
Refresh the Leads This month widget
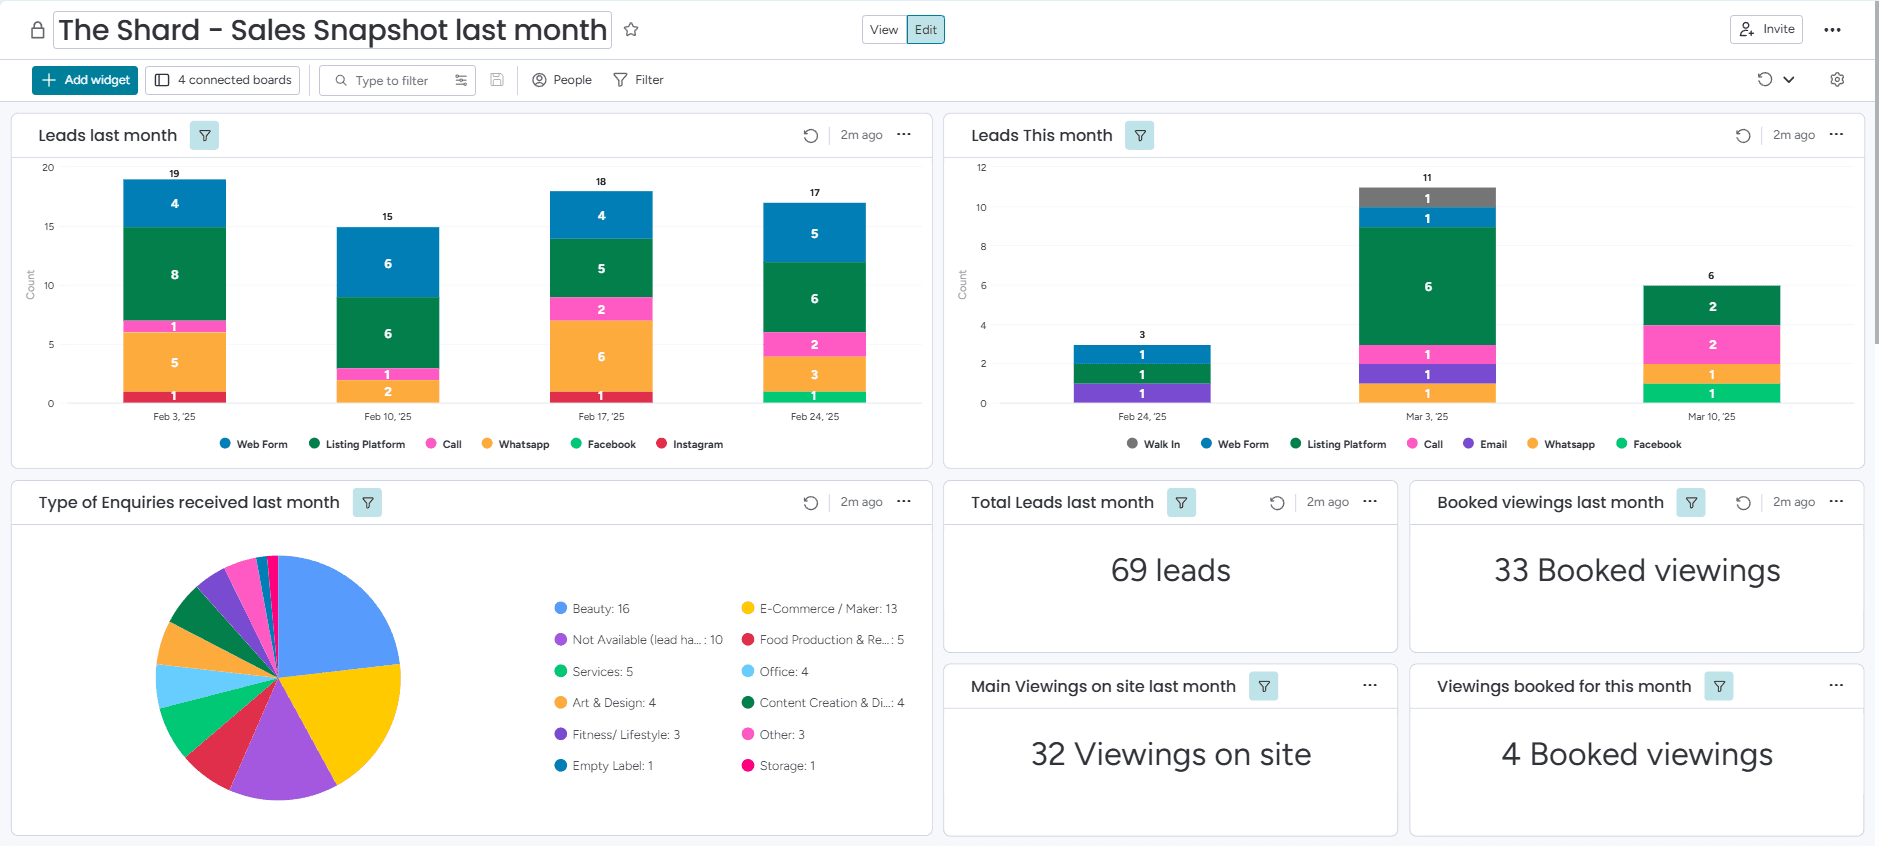(1743, 136)
